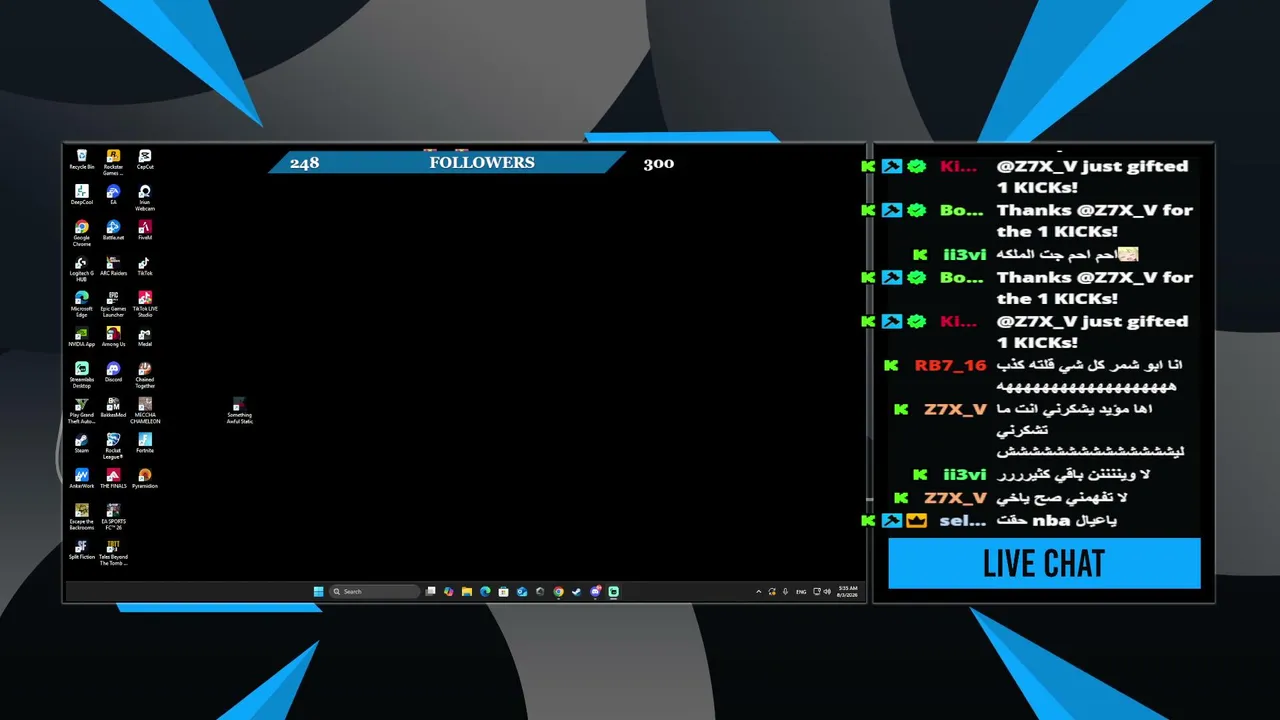1280x720 pixels.
Task: Switch to Streamlabs on the taskbar
Action: click(x=613, y=592)
